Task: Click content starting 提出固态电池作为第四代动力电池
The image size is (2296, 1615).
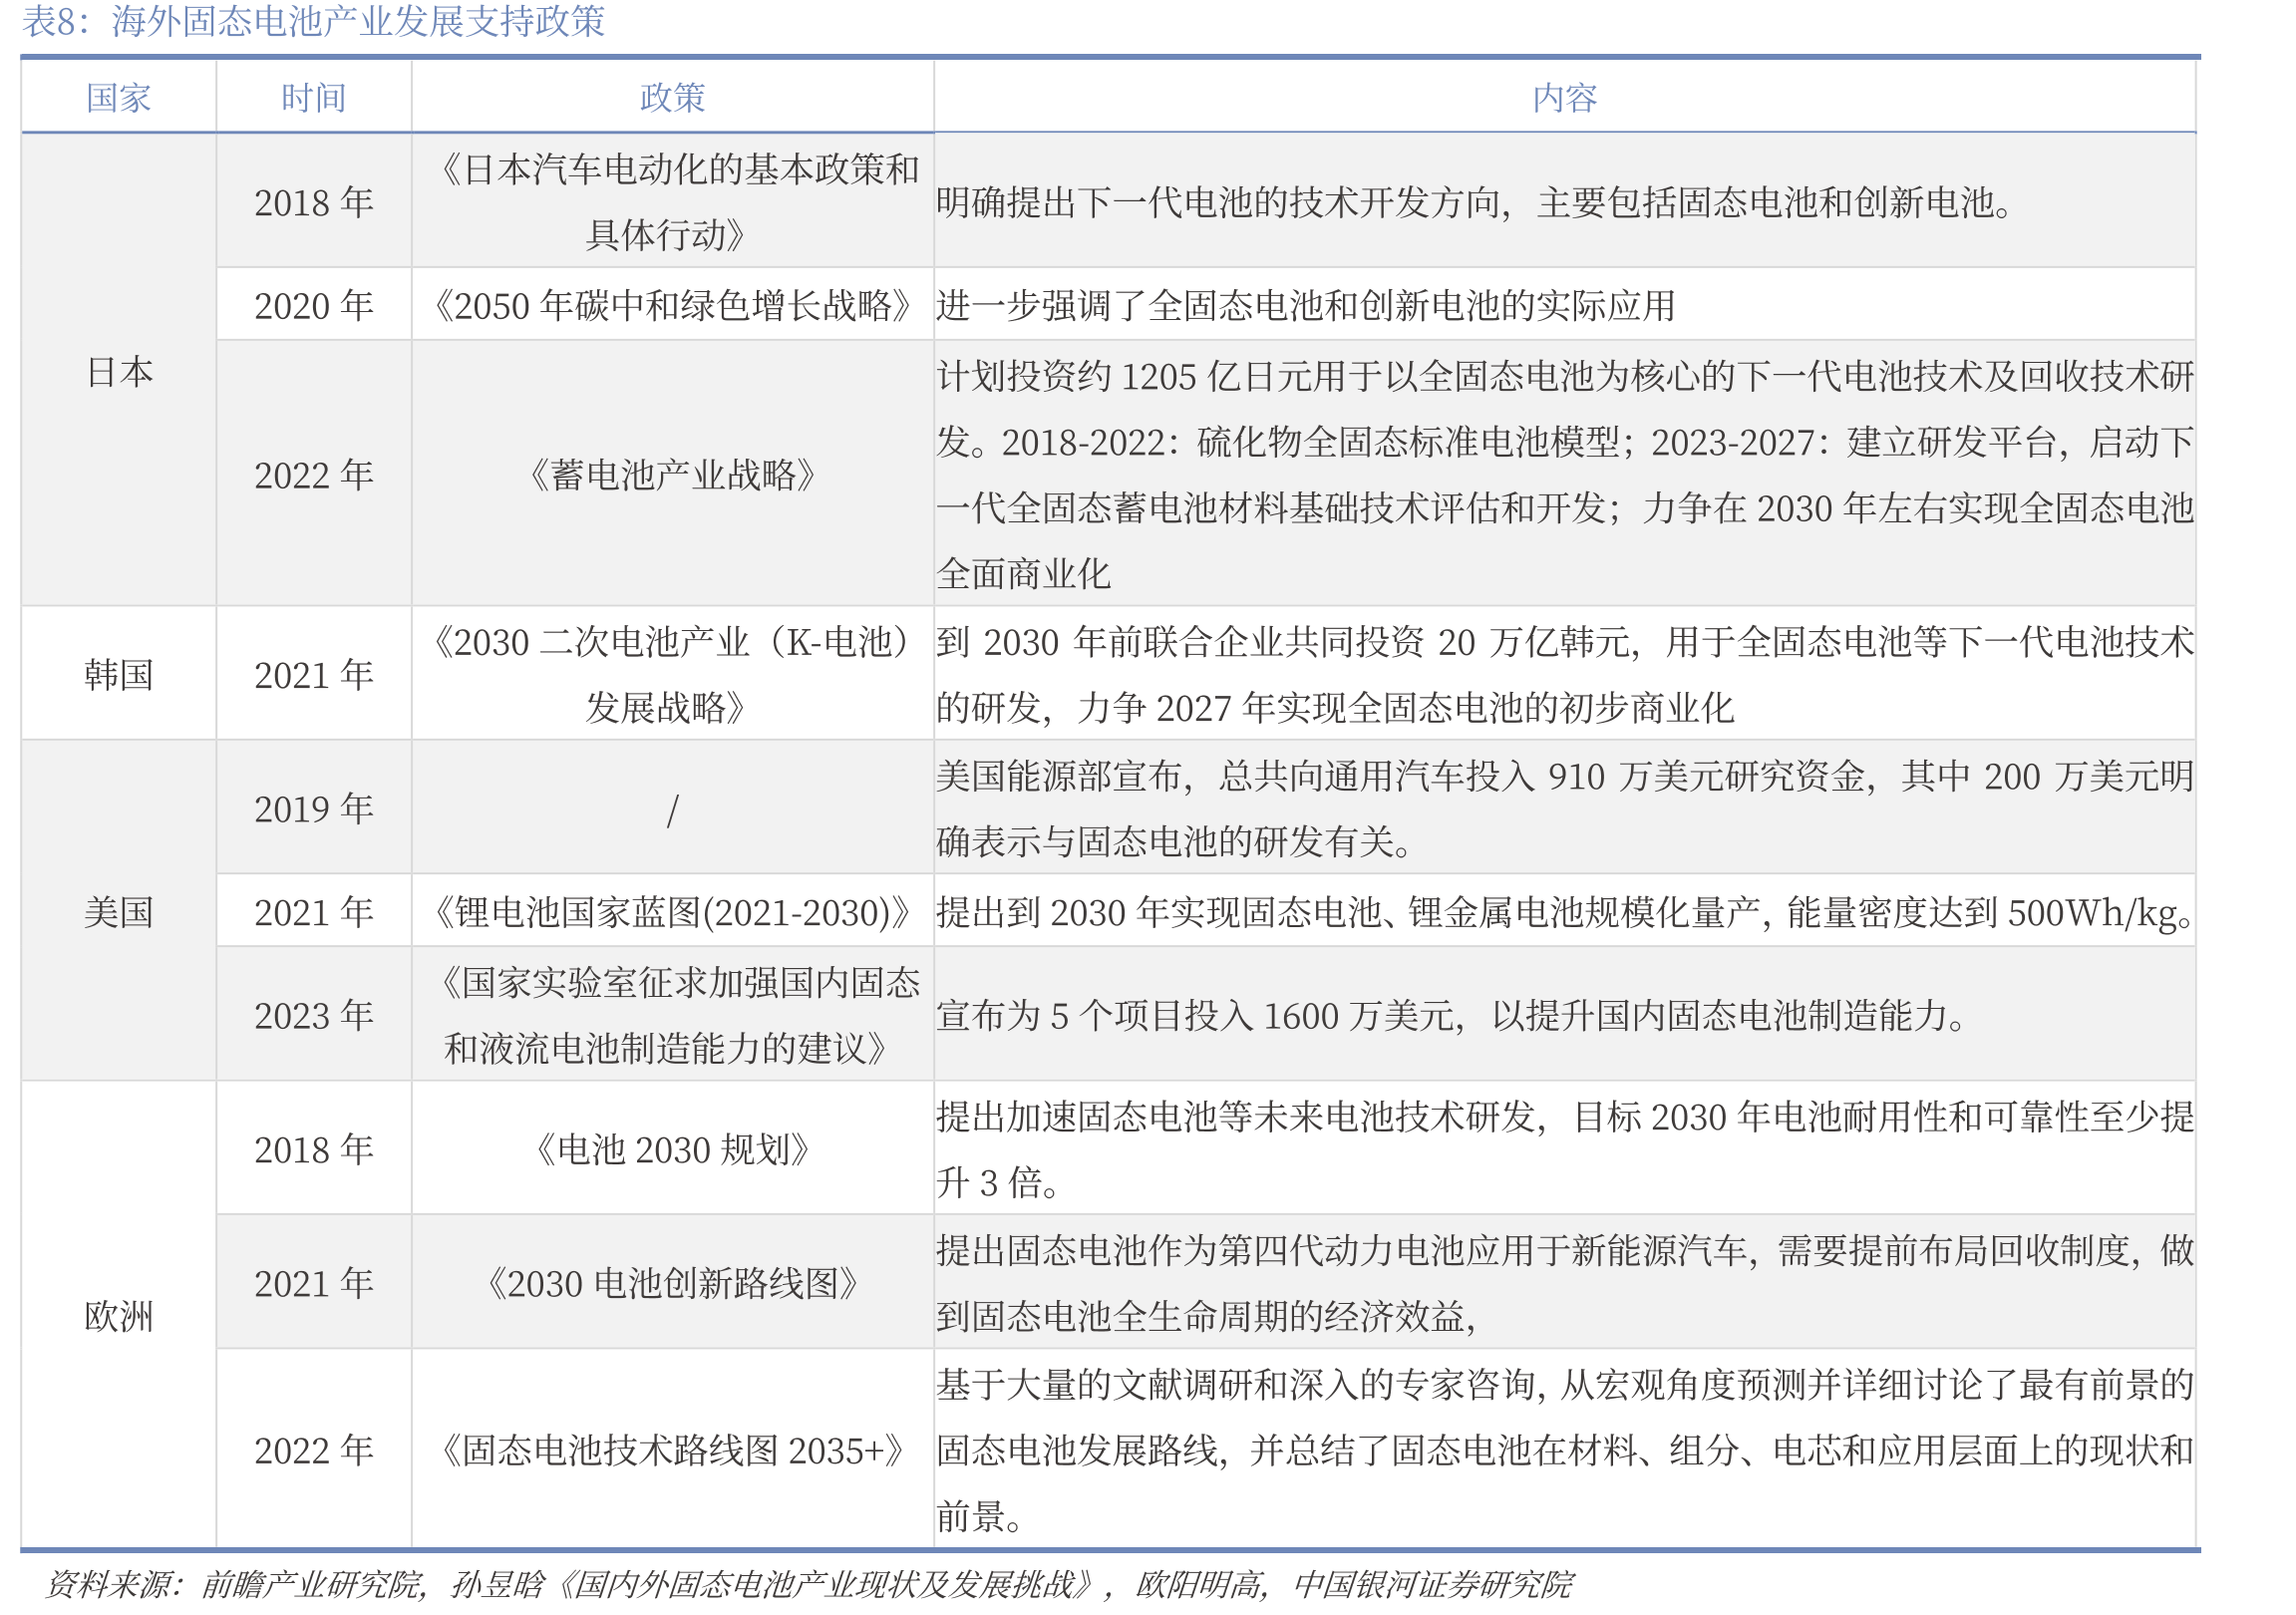Action: (x=1565, y=1283)
